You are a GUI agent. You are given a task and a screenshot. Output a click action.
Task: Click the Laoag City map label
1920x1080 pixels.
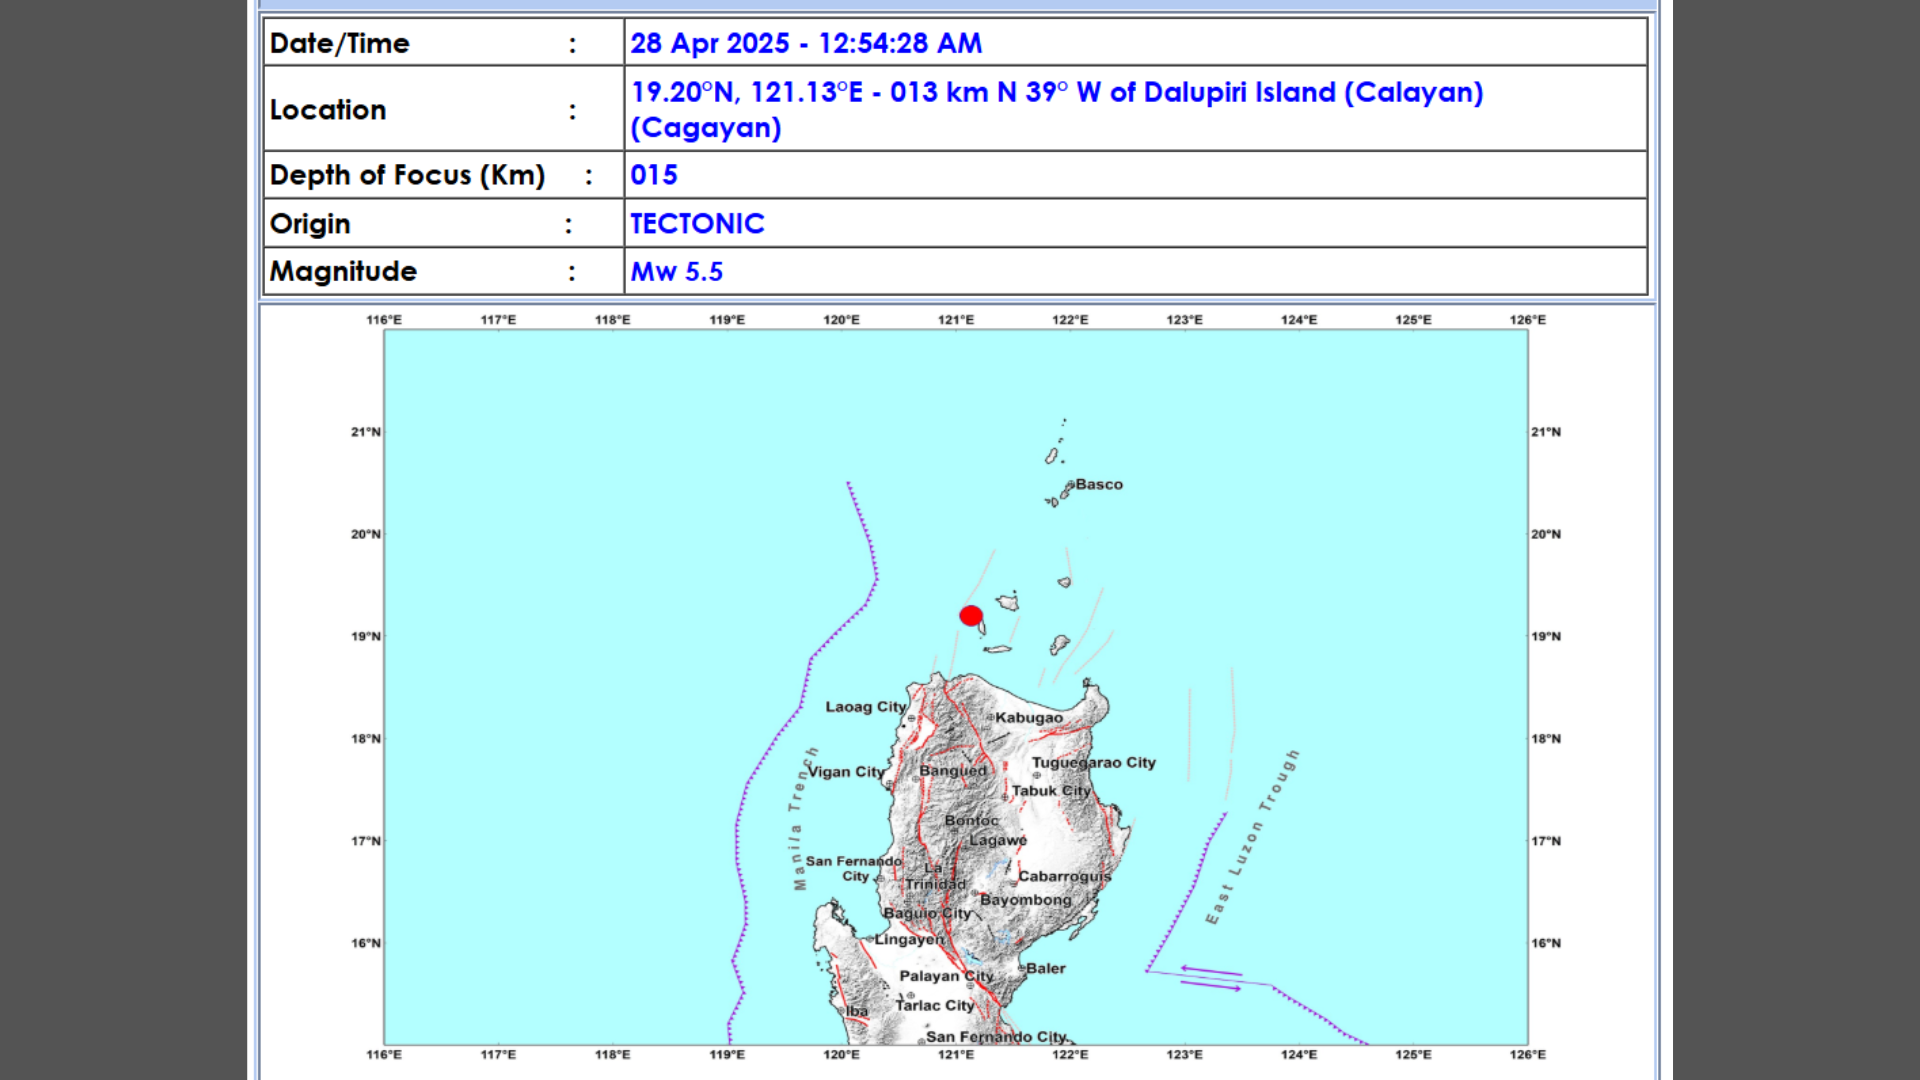point(865,707)
